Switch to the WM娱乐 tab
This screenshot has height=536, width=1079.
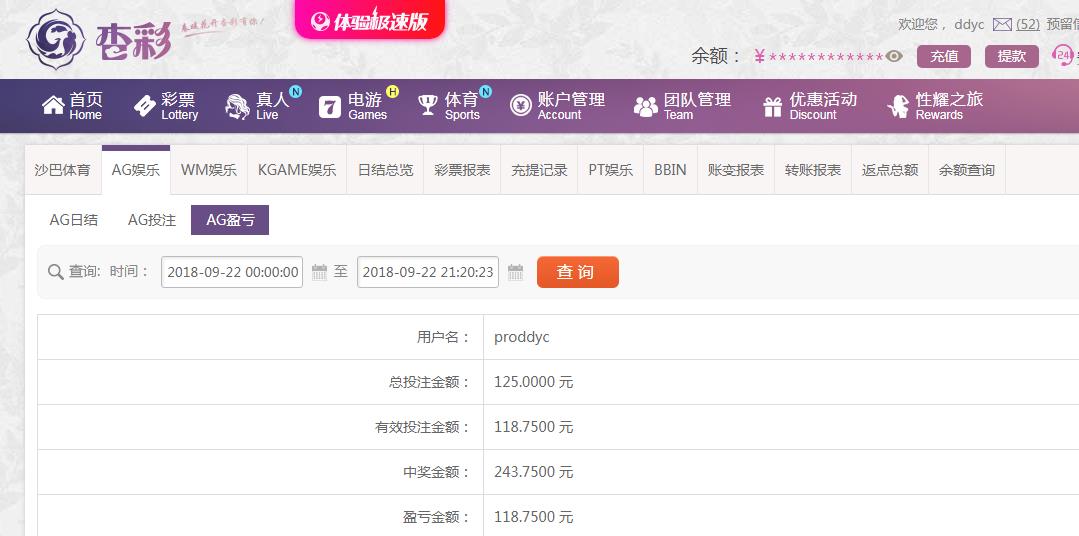pyautogui.click(x=209, y=170)
